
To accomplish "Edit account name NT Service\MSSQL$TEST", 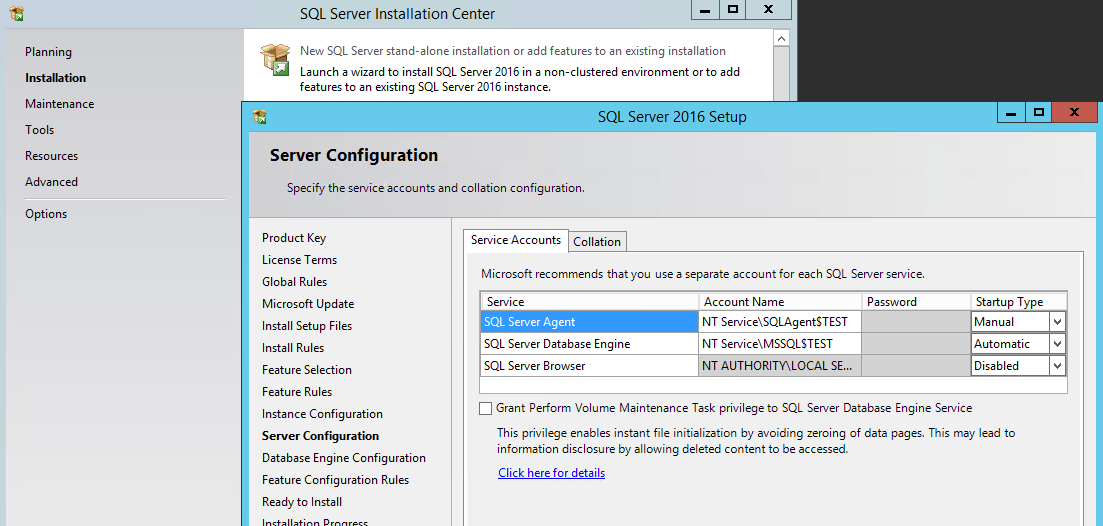I will click(780, 344).
